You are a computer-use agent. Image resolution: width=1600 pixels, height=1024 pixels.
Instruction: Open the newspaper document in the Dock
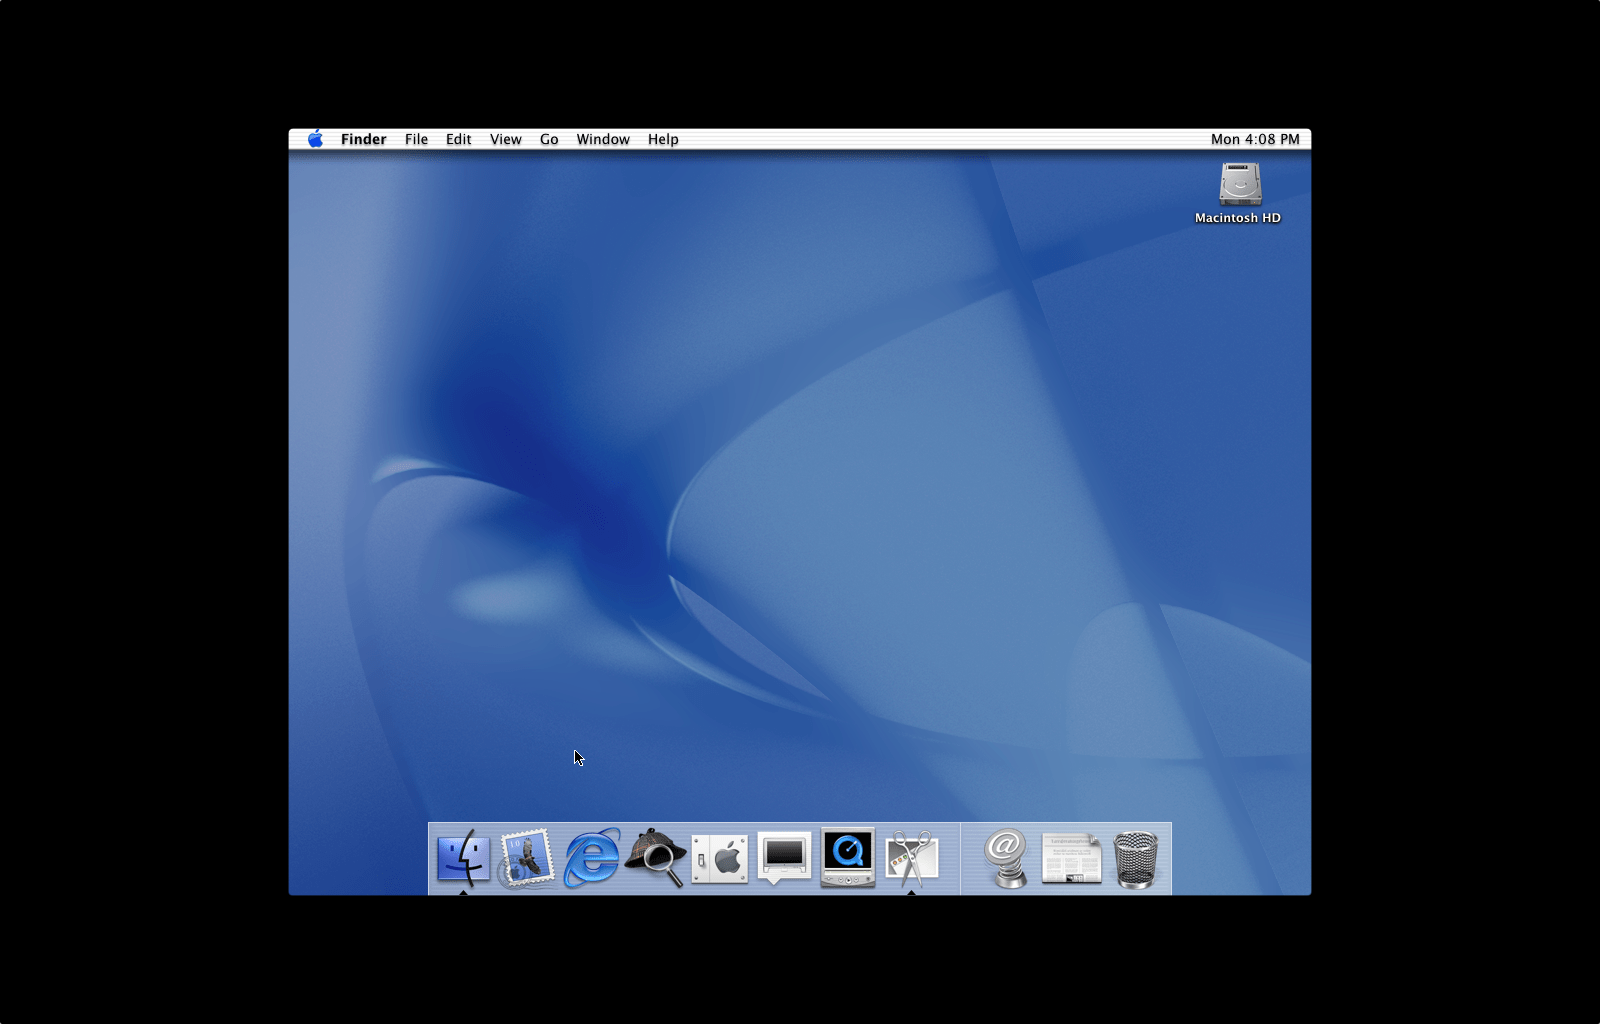[x=1071, y=859]
